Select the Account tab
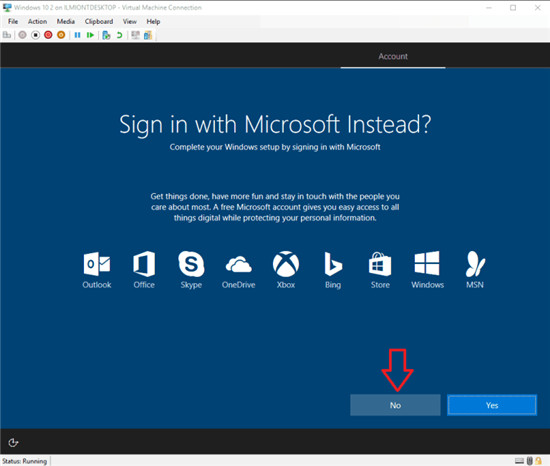 coord(393,56)
